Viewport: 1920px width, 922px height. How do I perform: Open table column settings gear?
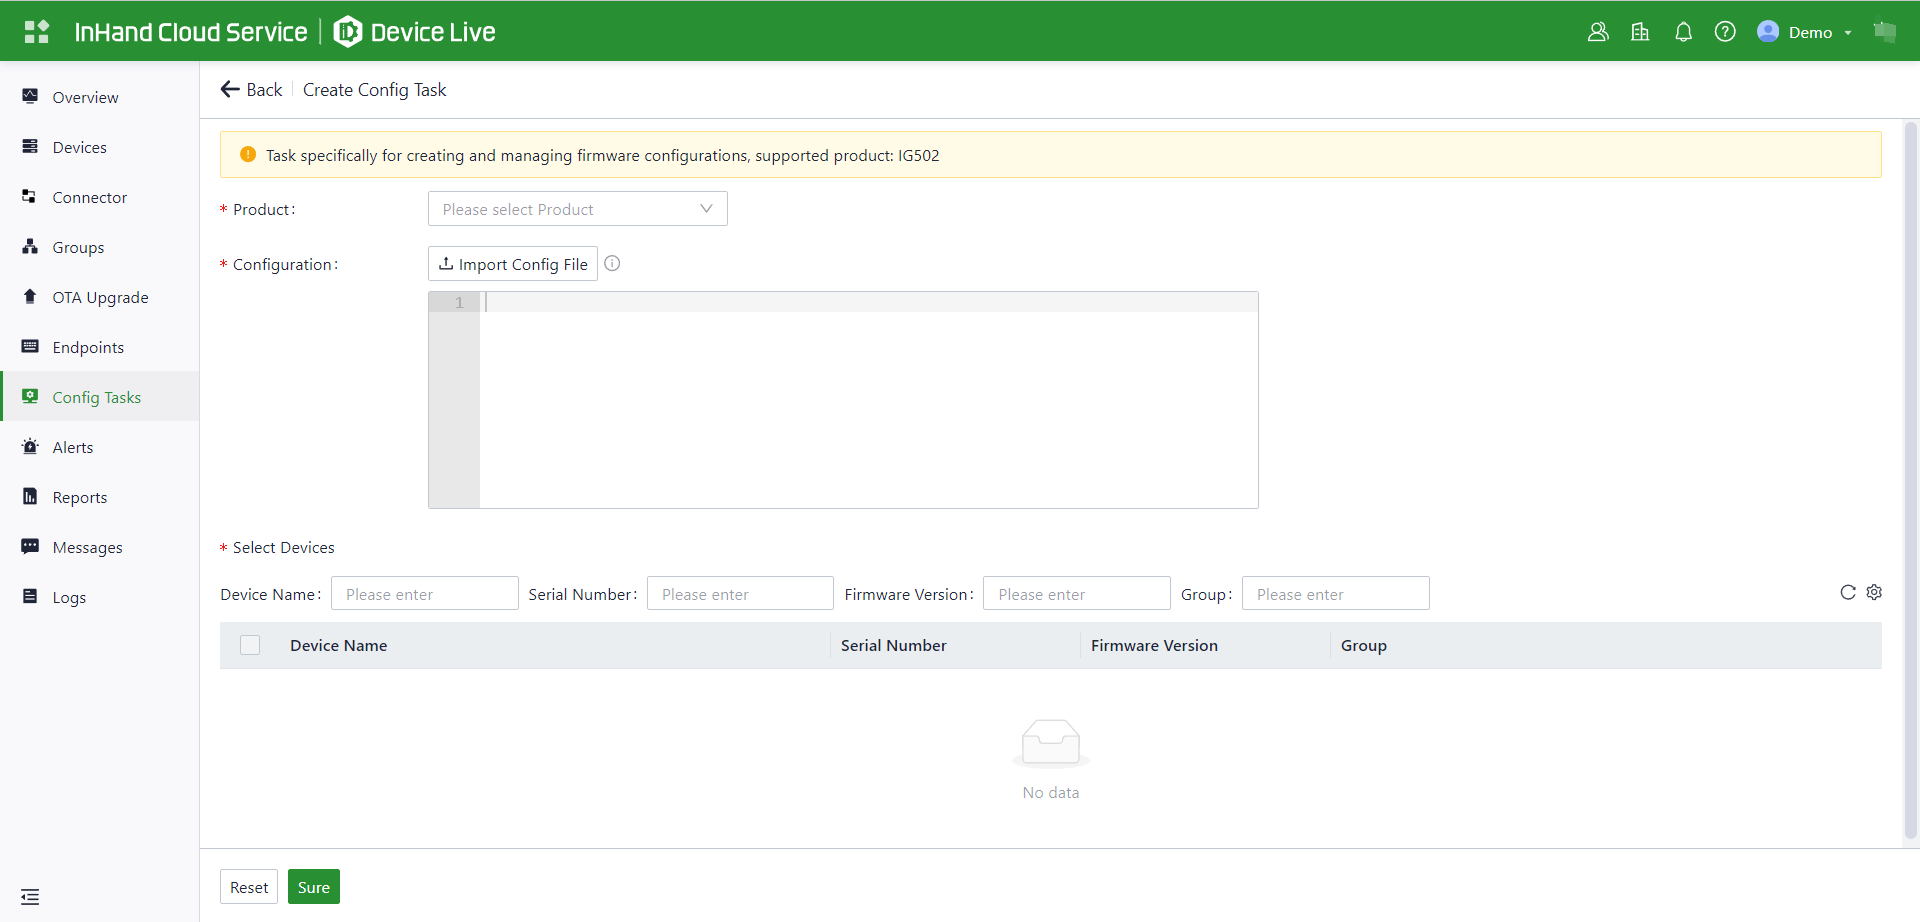pyautogui.click(x=1874, y=592)
